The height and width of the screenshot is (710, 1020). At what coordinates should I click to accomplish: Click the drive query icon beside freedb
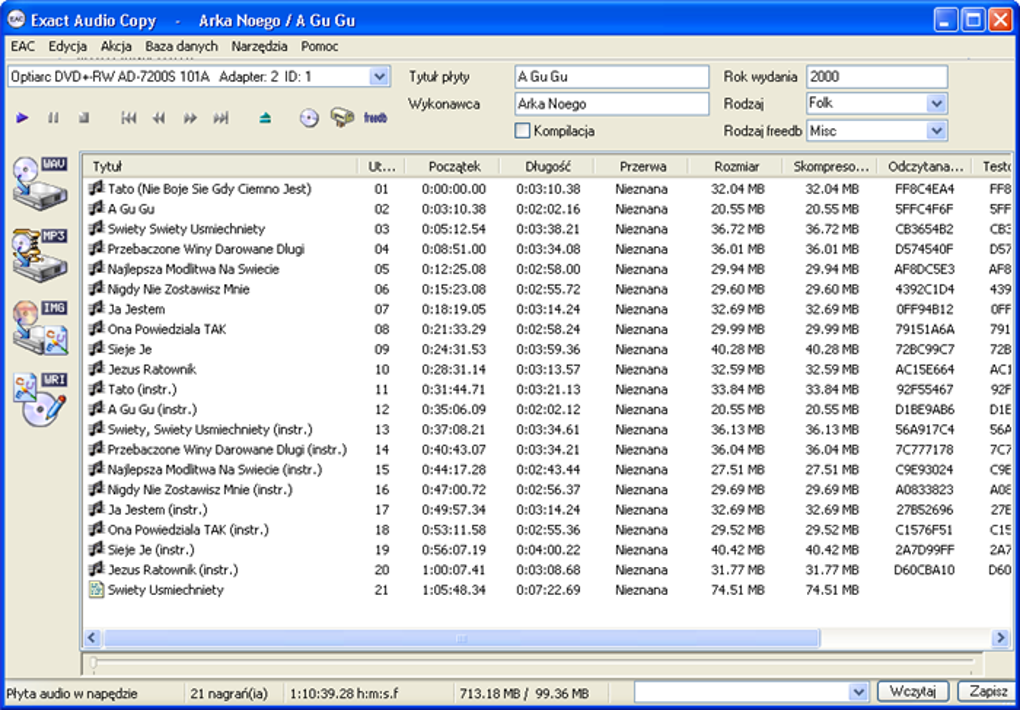click(x=342, y=117)
